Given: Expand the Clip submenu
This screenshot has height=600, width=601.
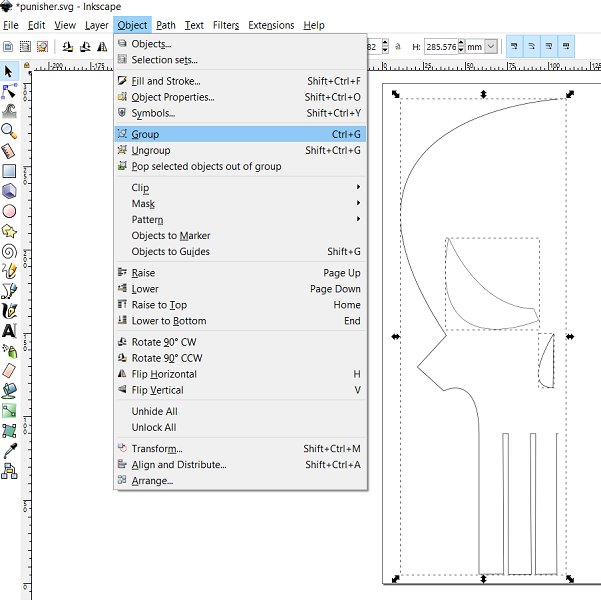Looking at the screenshot, I should click(240, 187).
